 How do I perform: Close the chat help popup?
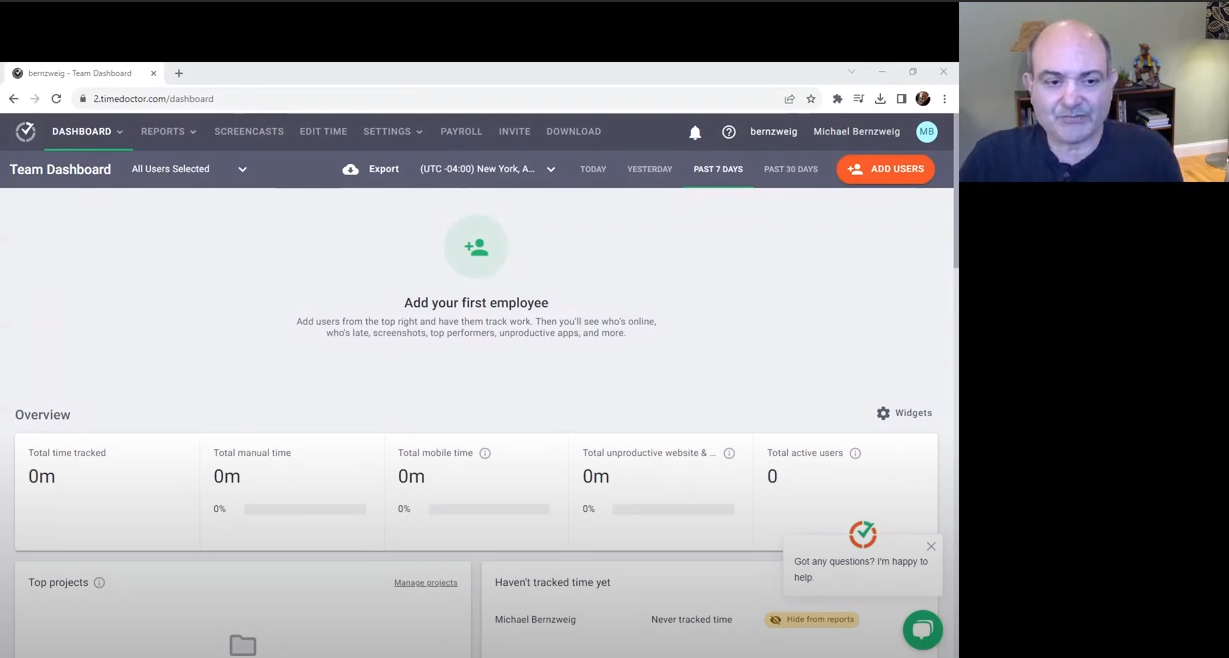coord(931,546)
